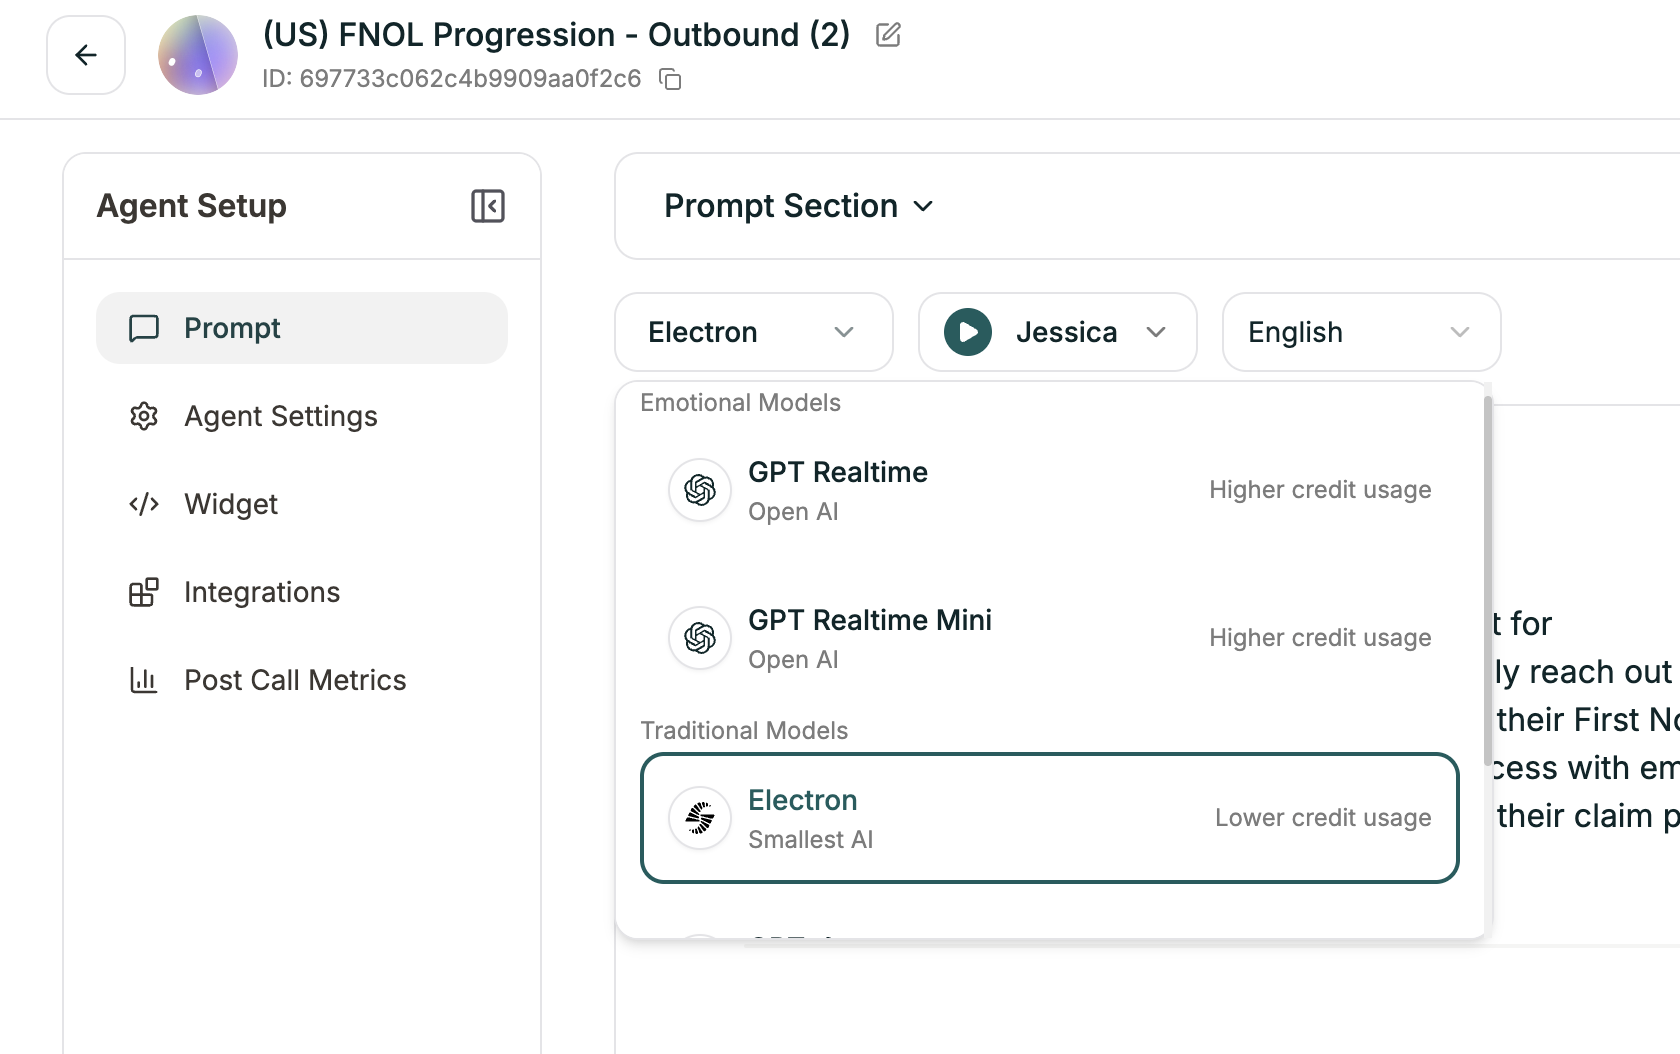This screenshot has height=1054, width=1680.
Task: Select the GPT Realtime Mini model
Action: 1048,638
